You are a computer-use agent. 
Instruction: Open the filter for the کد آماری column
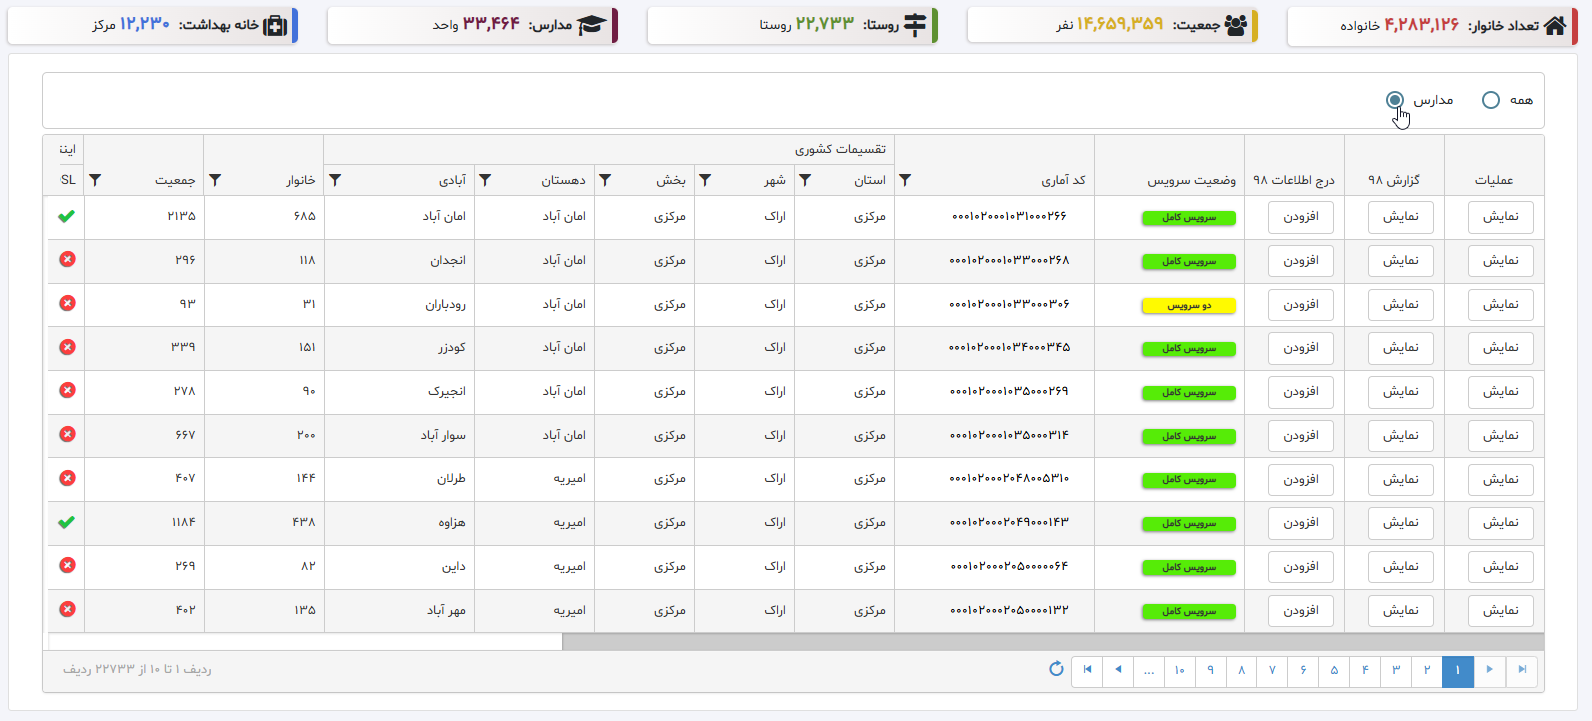(905, 180)
